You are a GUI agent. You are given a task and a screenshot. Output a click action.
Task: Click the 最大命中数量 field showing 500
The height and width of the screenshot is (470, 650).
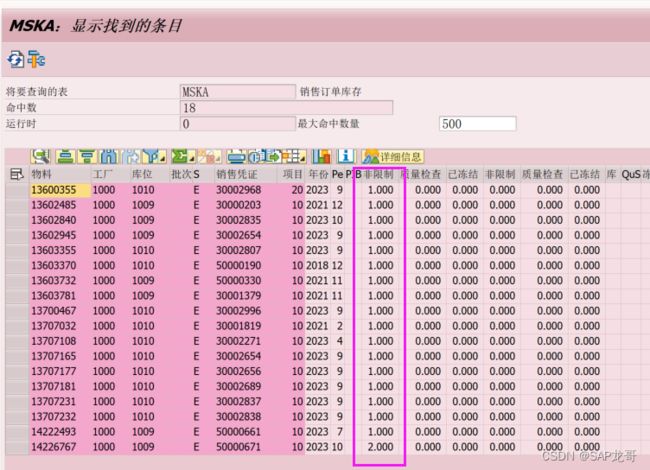click(477, 124)
